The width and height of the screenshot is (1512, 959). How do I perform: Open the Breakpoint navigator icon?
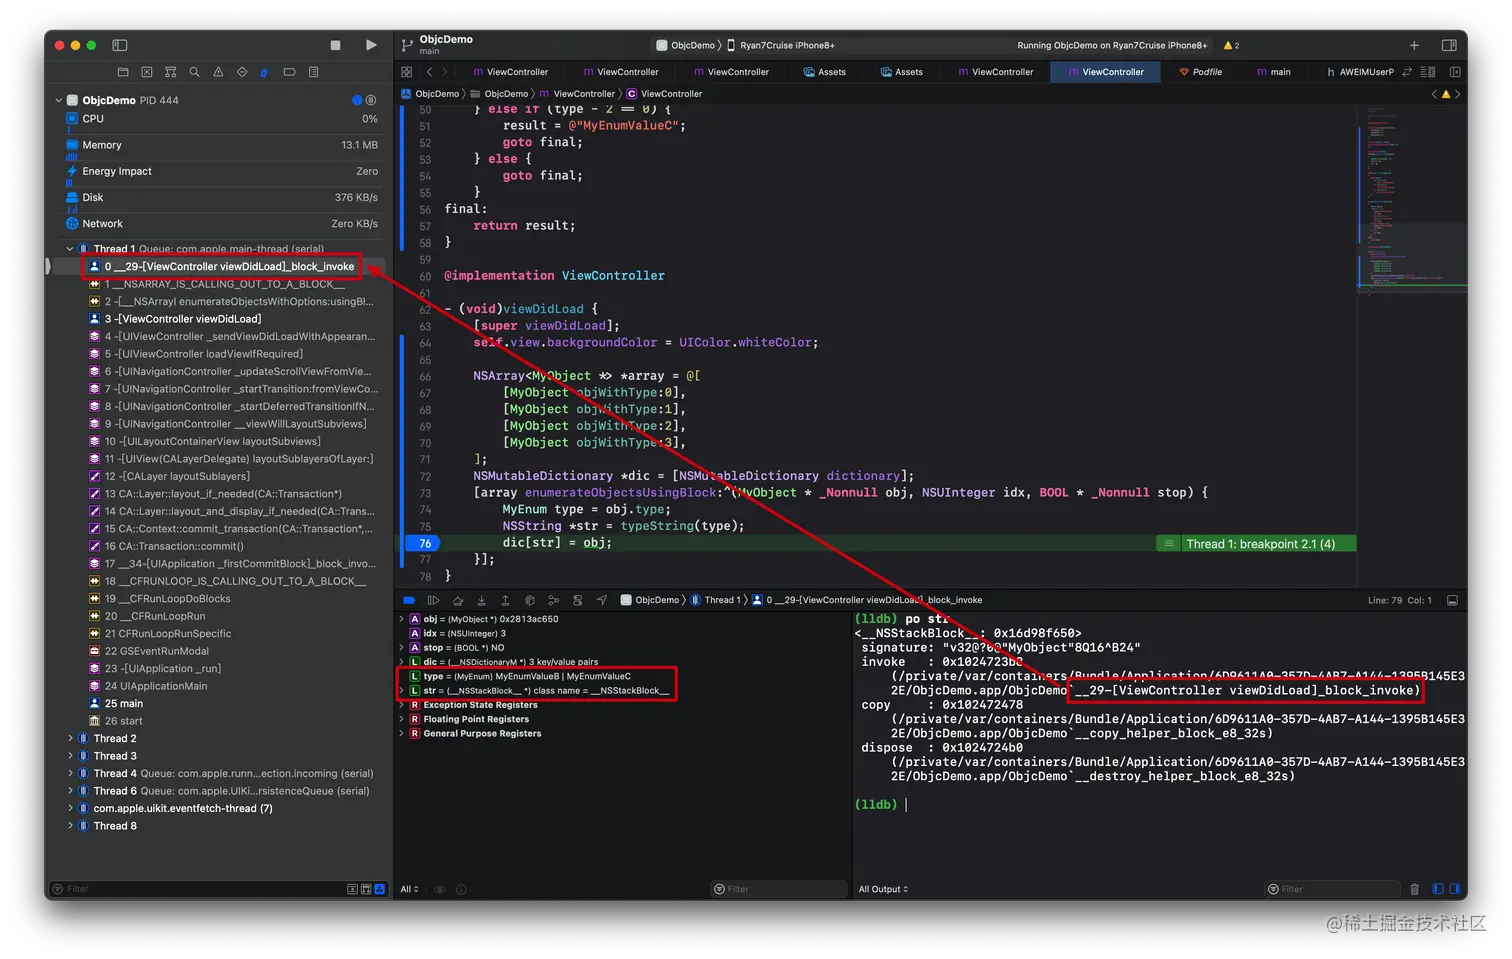pyautogui.click(x=289, y=72)
